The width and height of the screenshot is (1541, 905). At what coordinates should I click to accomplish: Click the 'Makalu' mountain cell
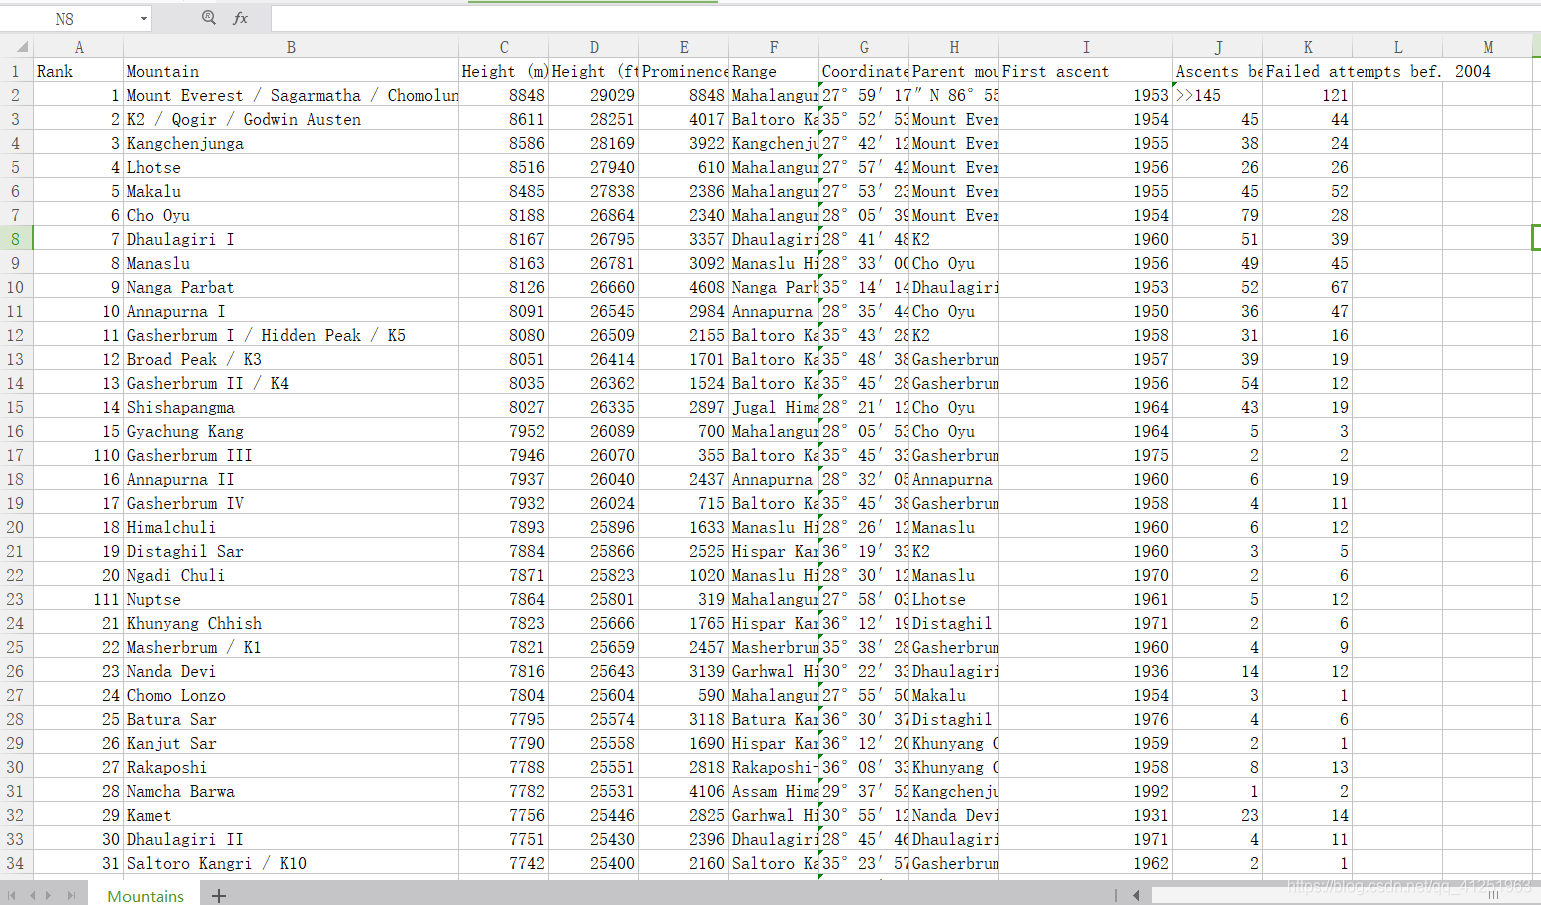[x=291, y=191]
